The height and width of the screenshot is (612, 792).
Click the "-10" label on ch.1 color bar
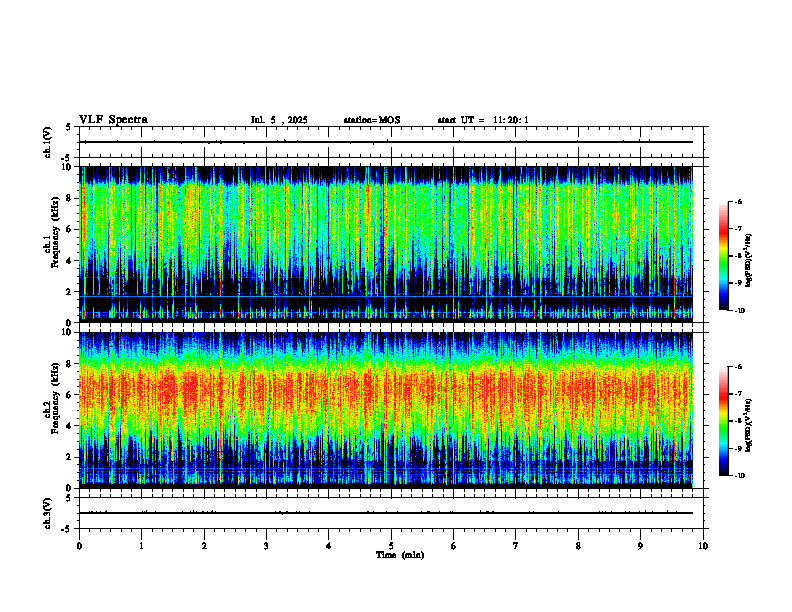point(739,311)
